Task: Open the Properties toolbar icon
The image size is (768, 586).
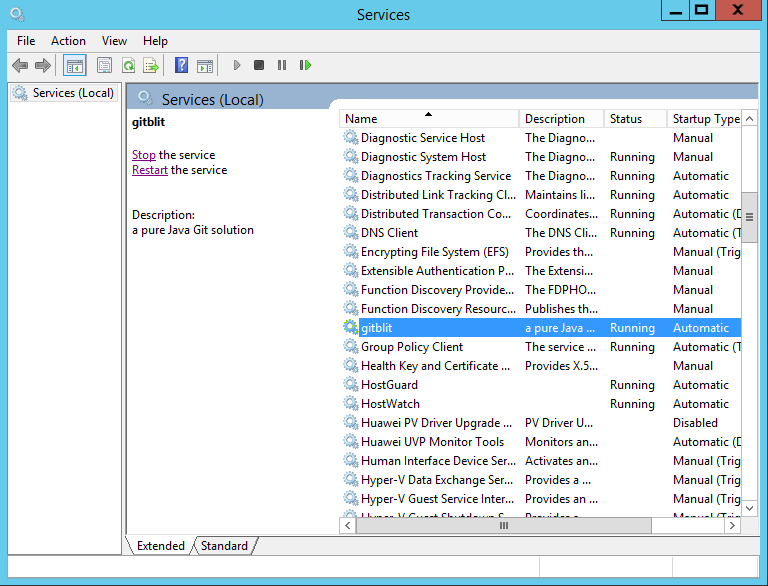Action: pyautogui.click(x=104, y=66)
